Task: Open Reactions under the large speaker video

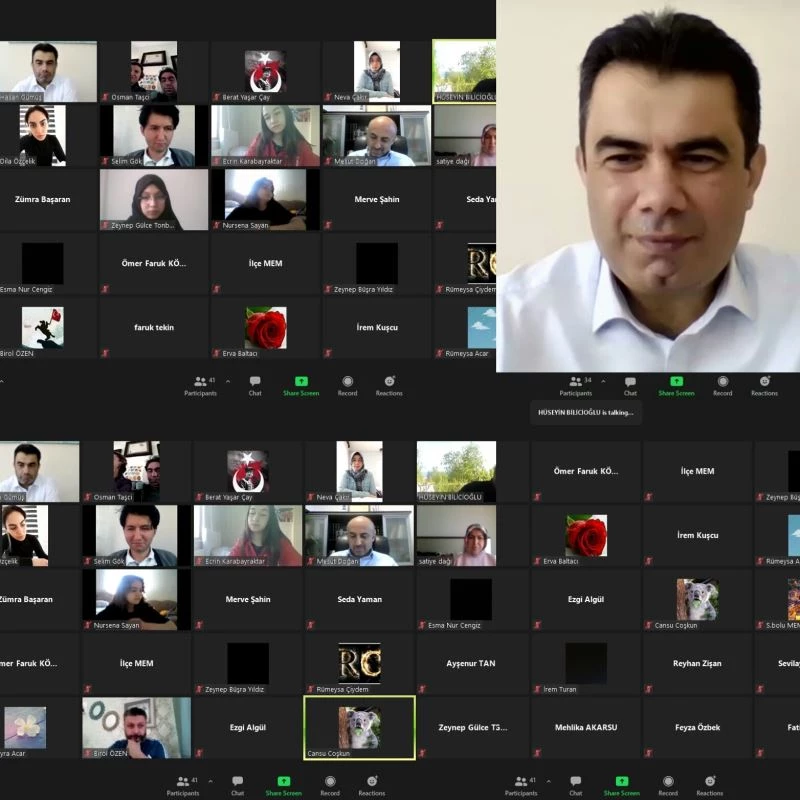Action: point(764,385)
